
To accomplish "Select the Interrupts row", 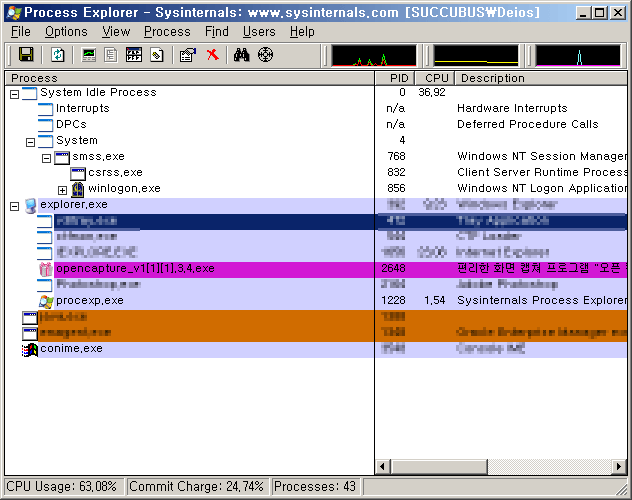I will (x=316, y=108).
